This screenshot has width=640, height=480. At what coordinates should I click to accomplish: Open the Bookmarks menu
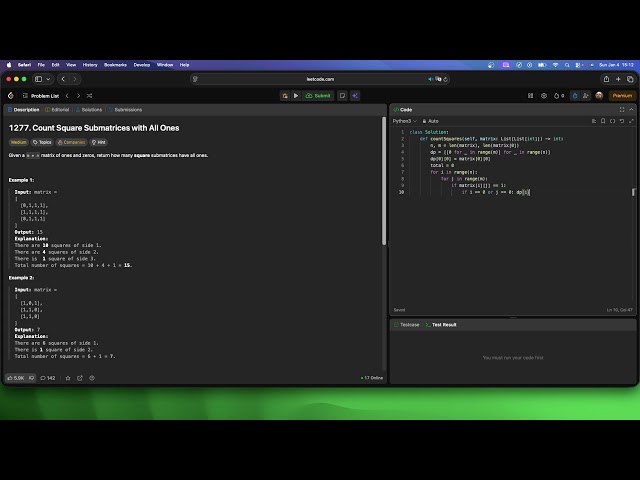pos(116,65)
